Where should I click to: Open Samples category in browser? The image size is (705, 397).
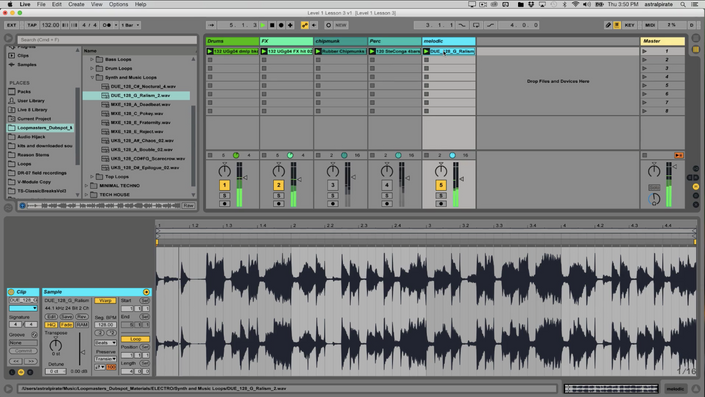[27, 65]
